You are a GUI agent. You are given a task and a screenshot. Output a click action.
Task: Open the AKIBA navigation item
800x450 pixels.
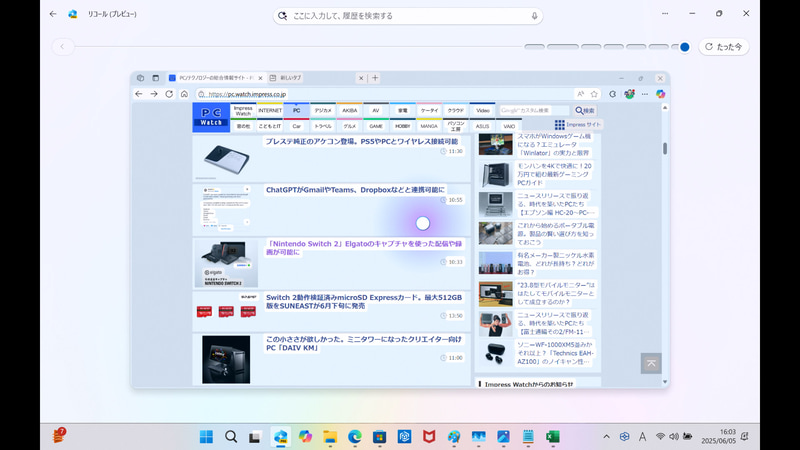click(349, 110)
